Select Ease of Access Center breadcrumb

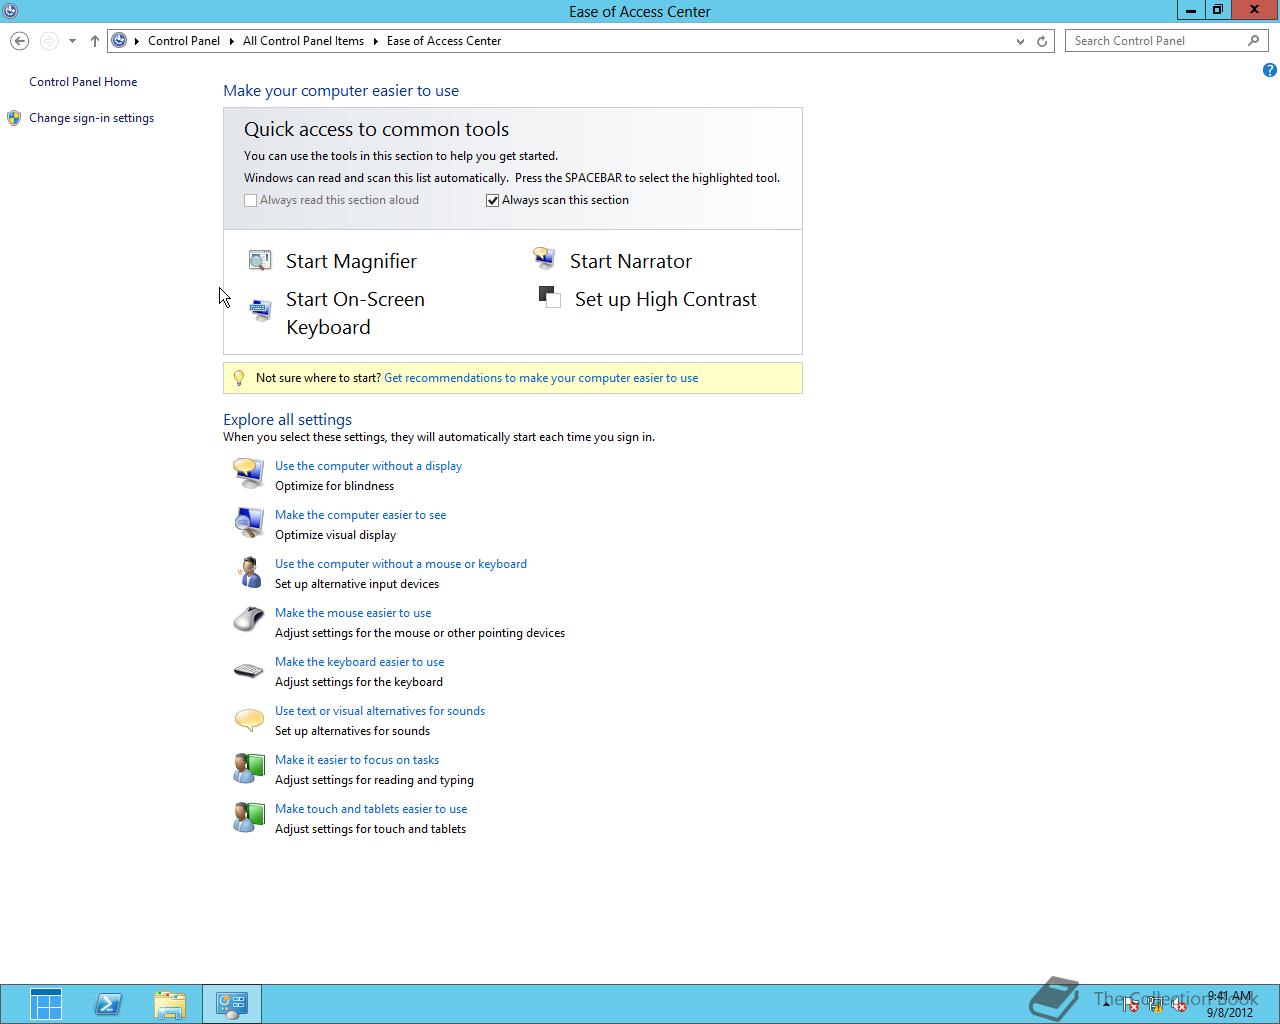(444, 41)
